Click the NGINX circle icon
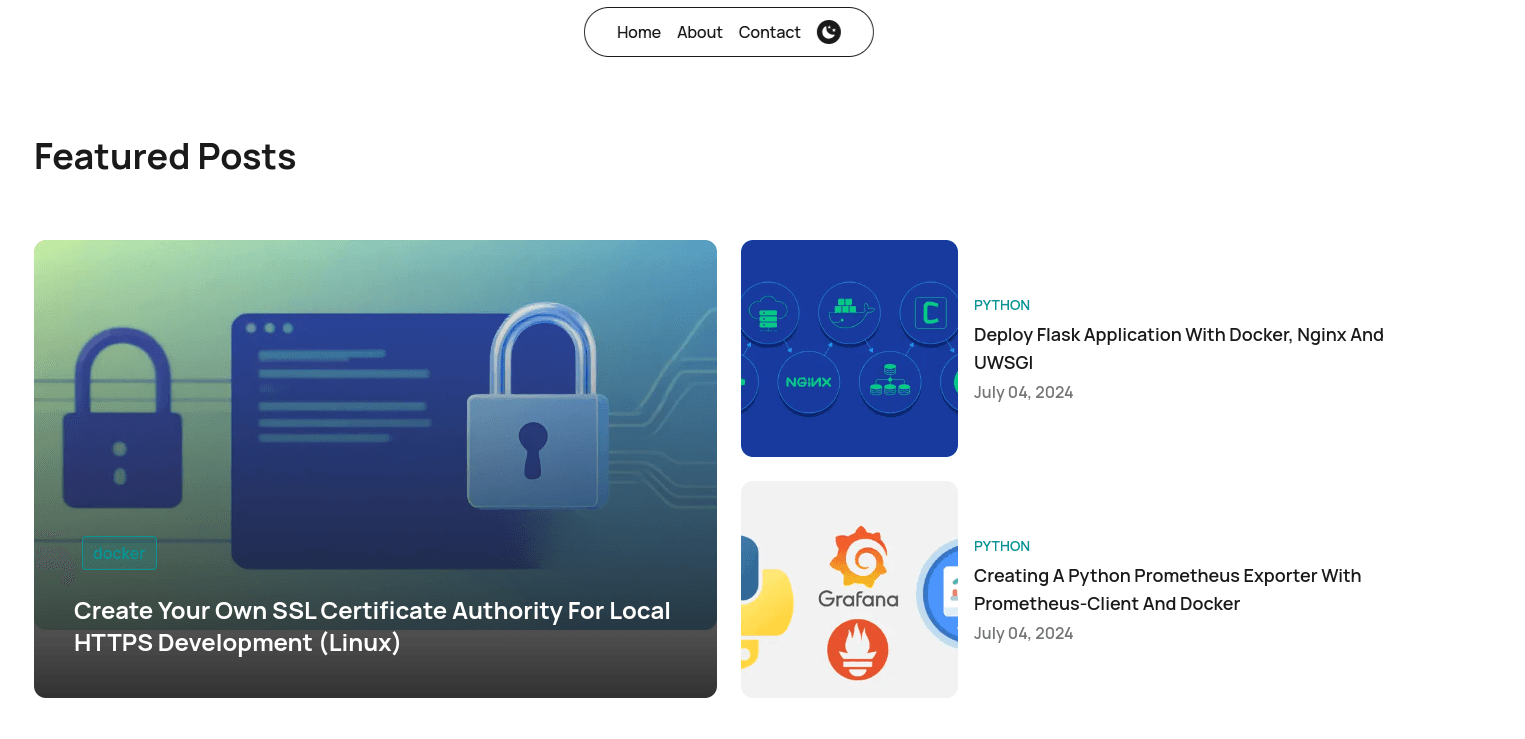Image resolution: width=1525 pixels, height=739 pixels. click(808, 382)
